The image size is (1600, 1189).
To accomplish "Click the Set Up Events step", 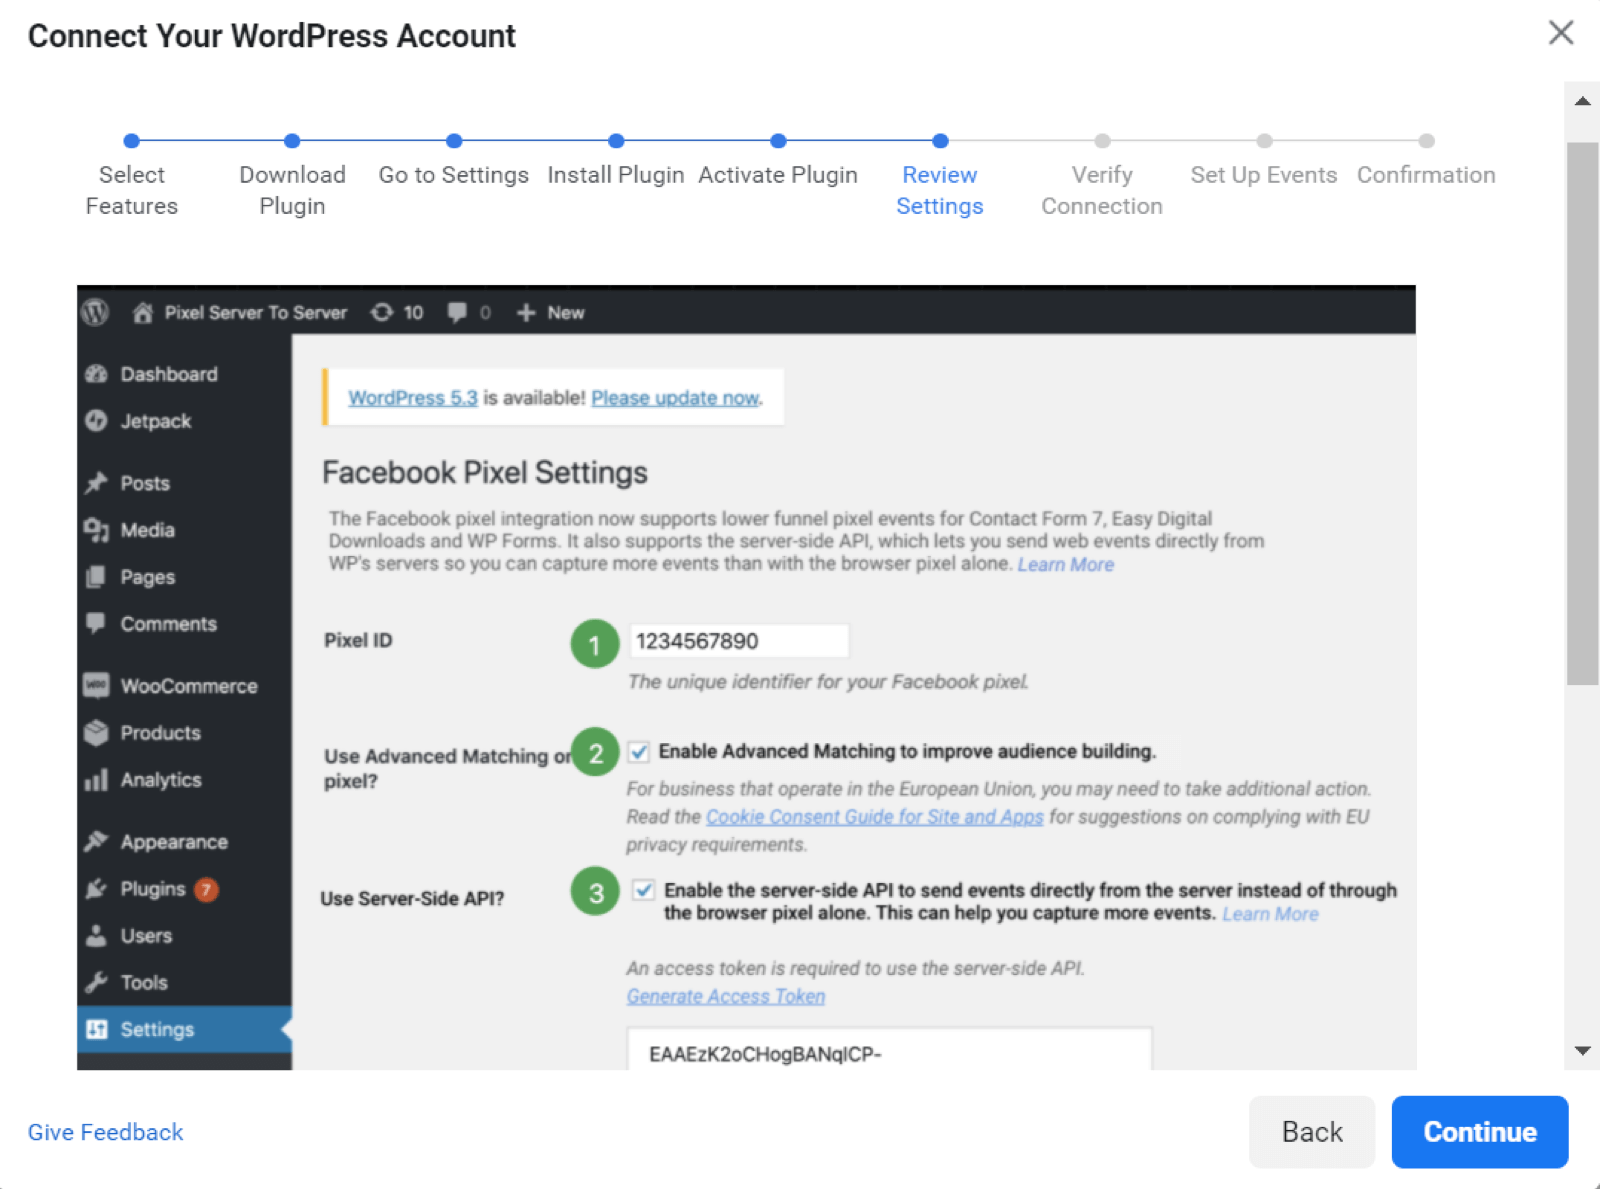I will click(x=1264, y=175).
